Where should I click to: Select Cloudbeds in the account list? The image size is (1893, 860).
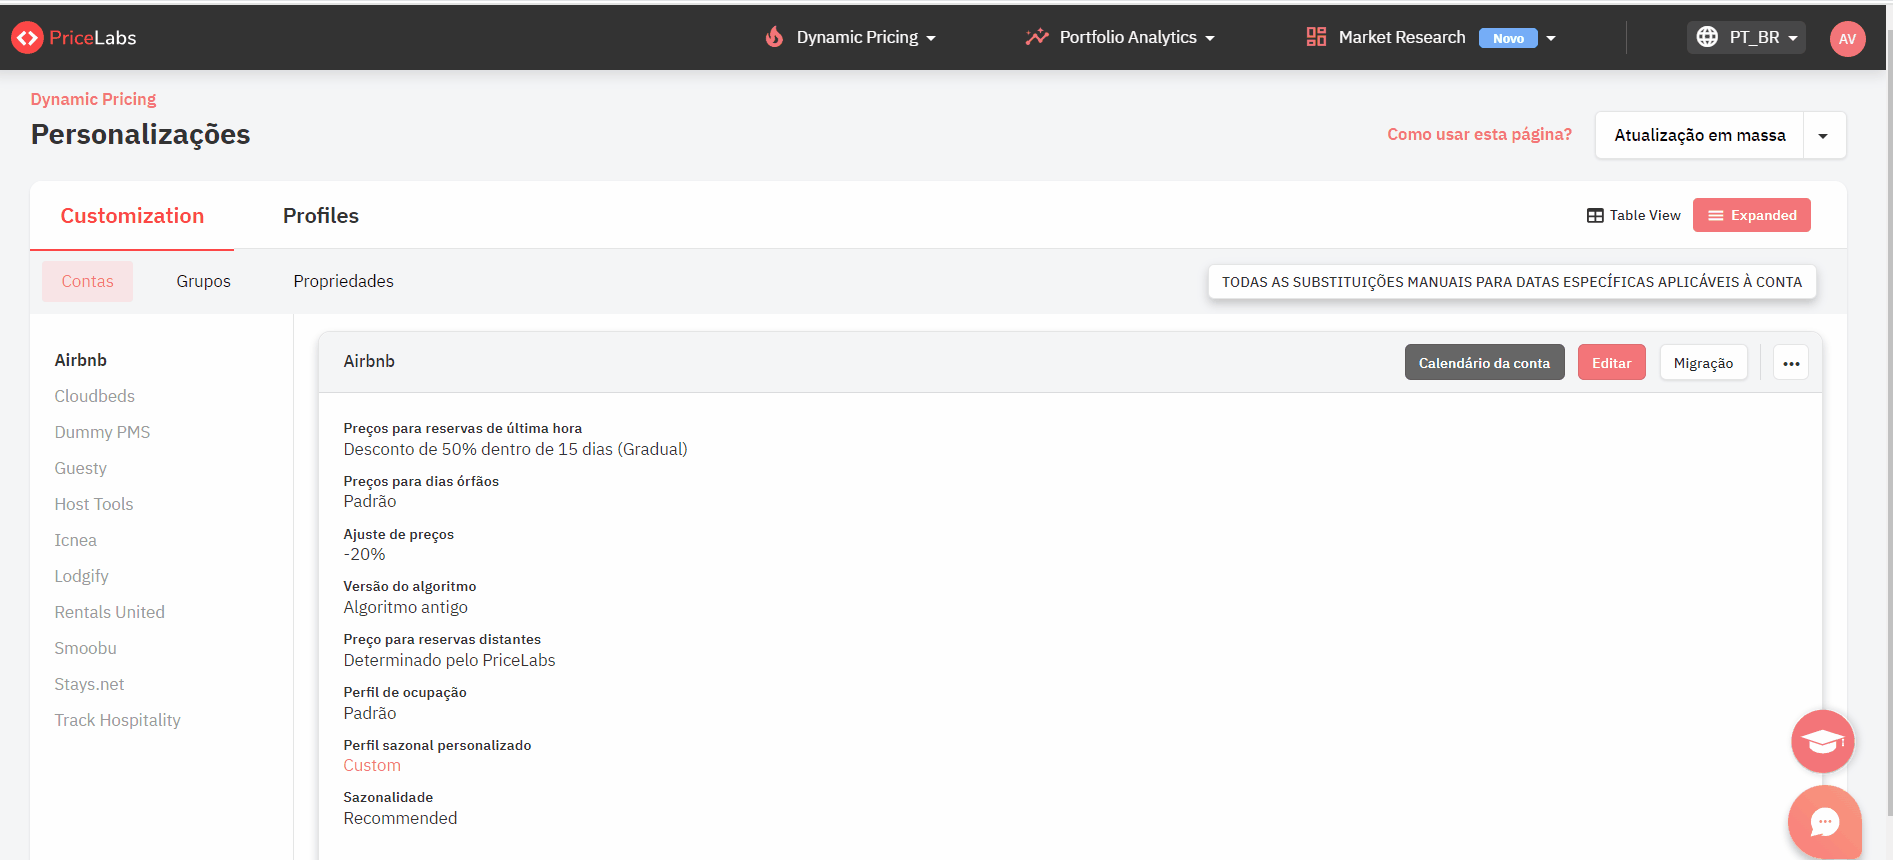tap(95, 396)
